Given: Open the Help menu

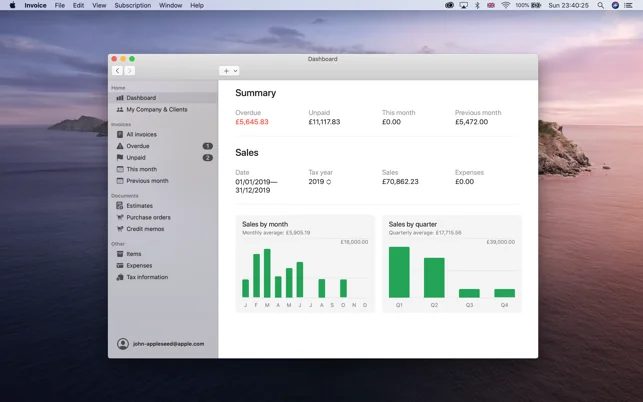Looking at the screenshot, I should click(197, 5).
